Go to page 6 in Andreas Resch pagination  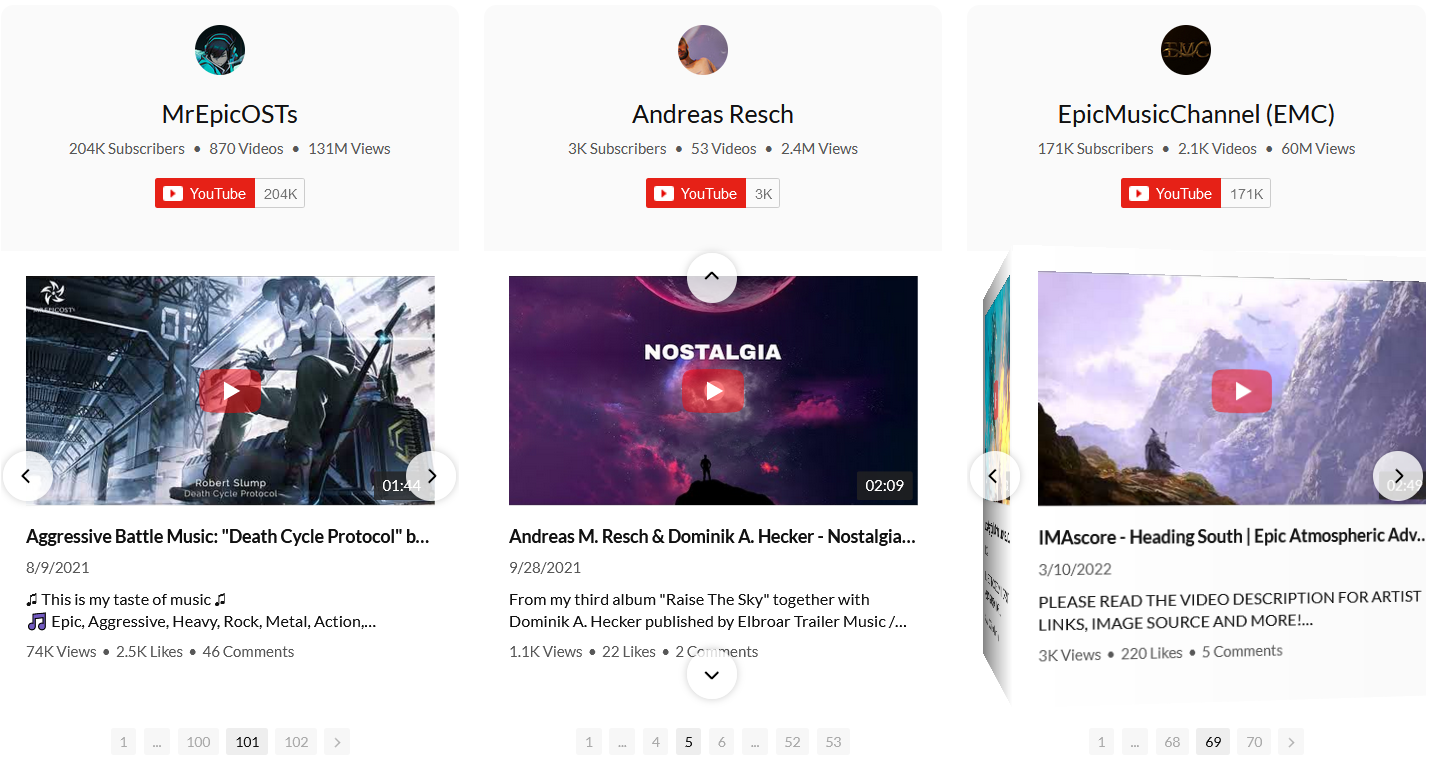pos(721,742)
